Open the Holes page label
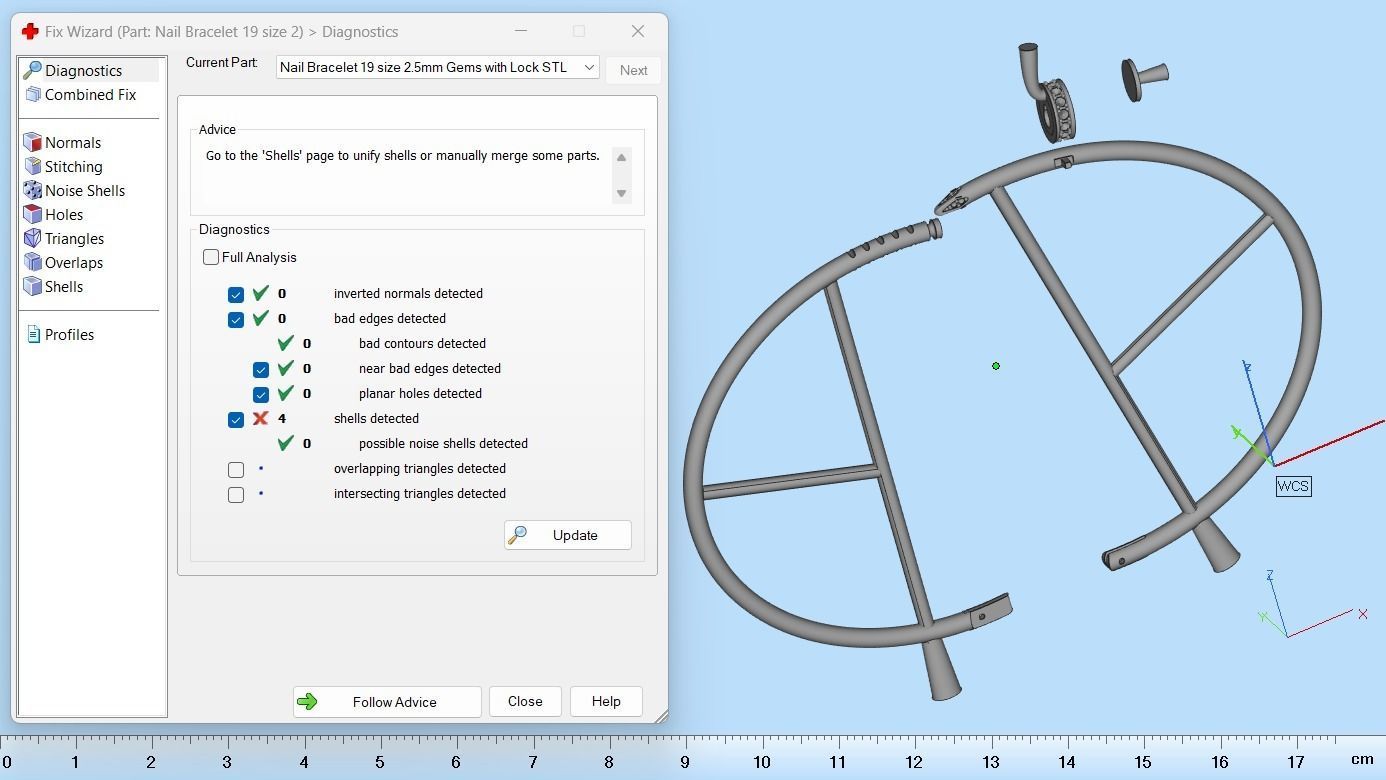This screenshot has height=780, width=1386. (x=64, y=214)
